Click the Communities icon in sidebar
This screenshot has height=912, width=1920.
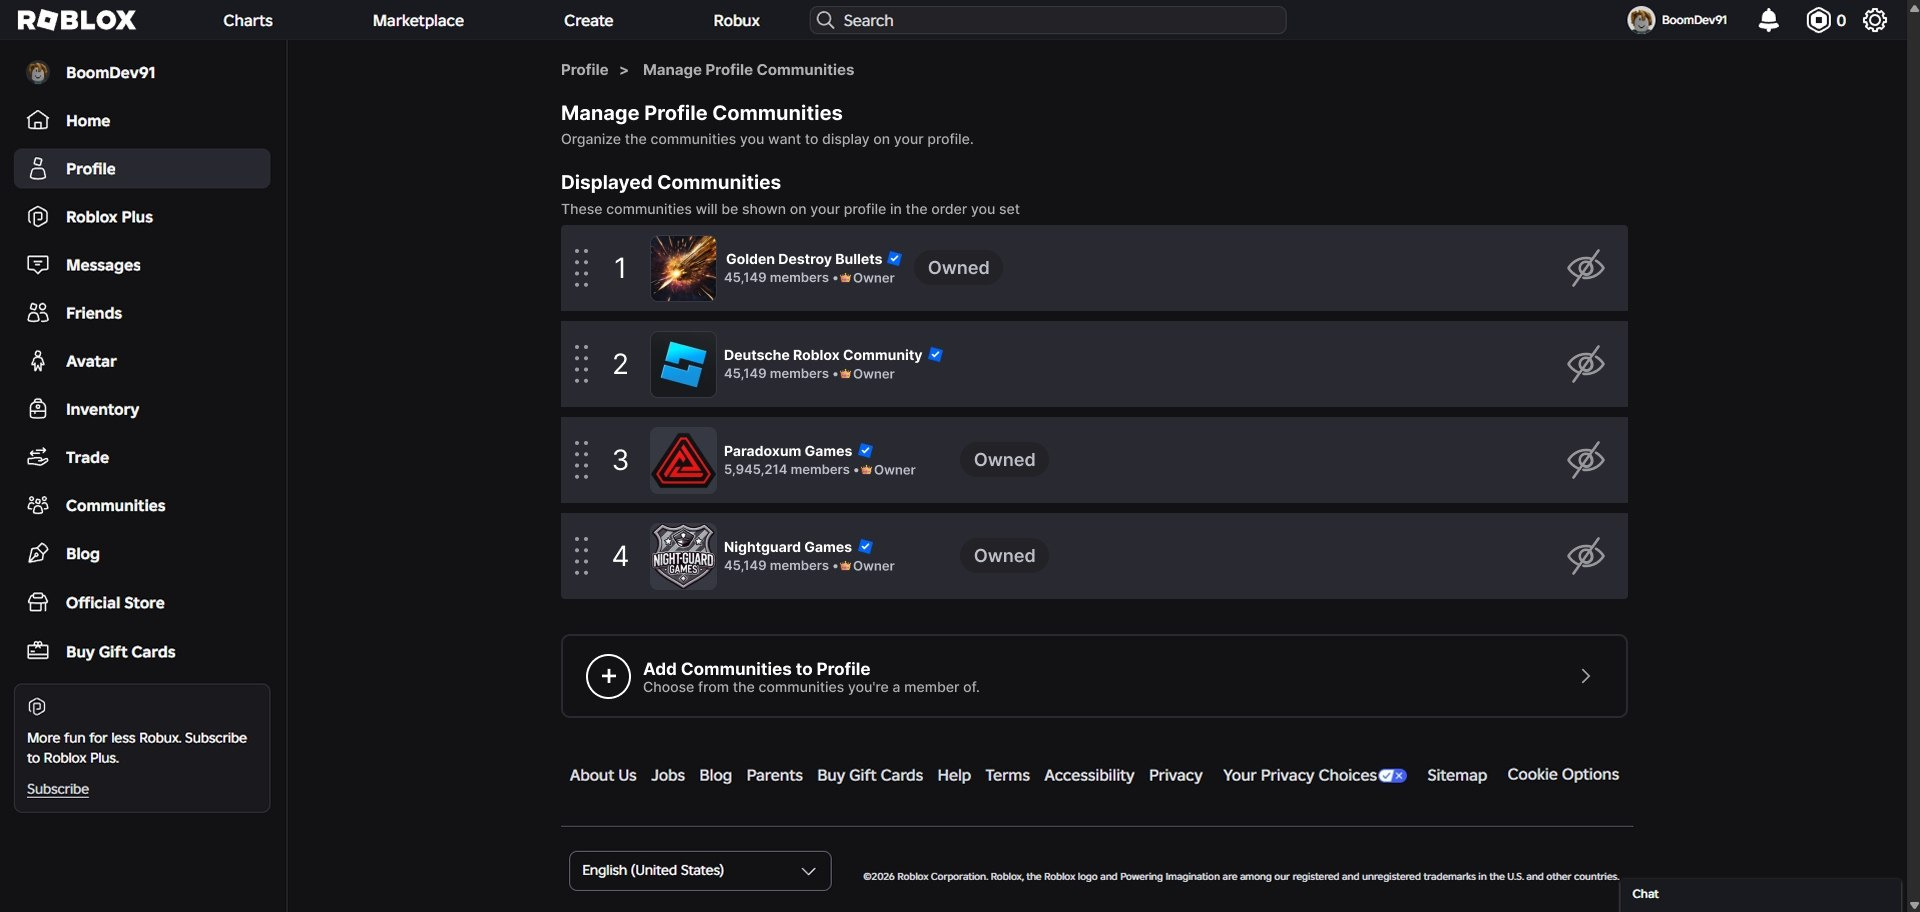coord(38,505)
